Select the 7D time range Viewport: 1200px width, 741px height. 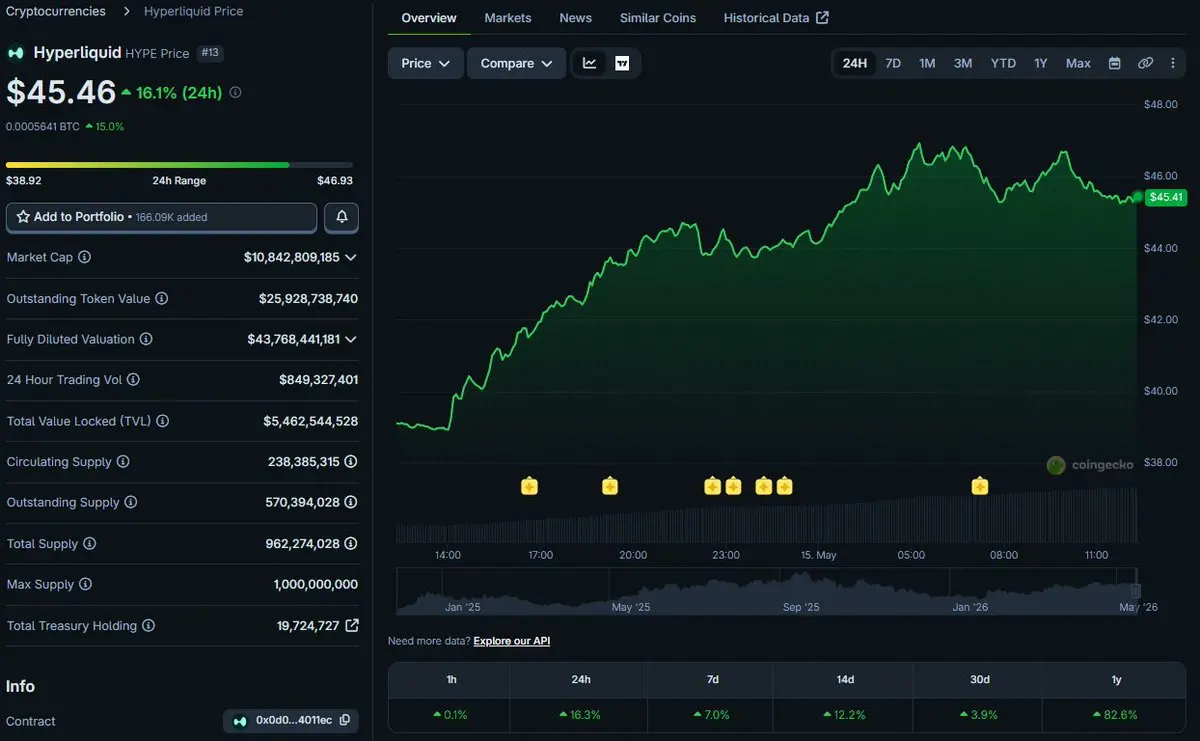pyautogui.click(x=893, y=63)
